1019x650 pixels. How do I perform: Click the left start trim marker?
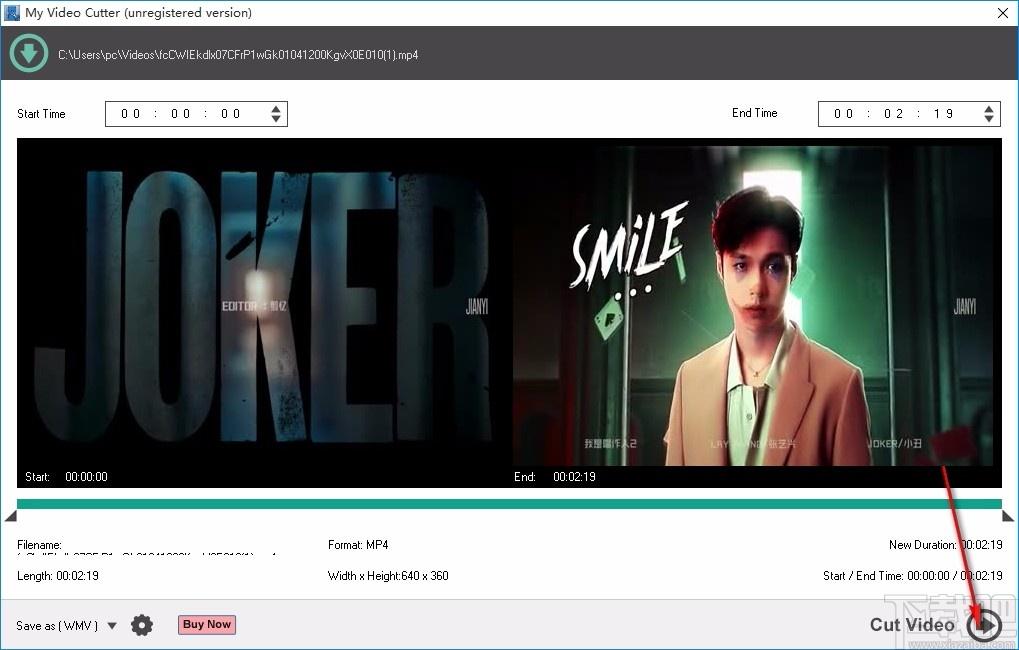(10, 516)
